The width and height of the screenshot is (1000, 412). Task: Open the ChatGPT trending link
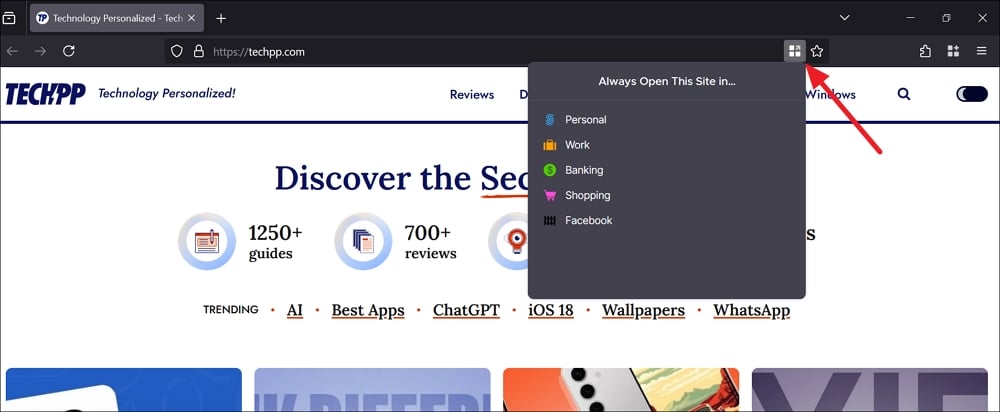[x=466, y=311]
